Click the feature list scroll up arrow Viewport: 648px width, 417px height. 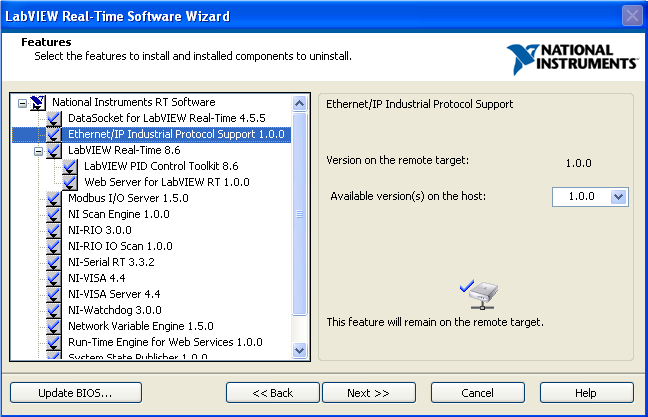(300, 103)
